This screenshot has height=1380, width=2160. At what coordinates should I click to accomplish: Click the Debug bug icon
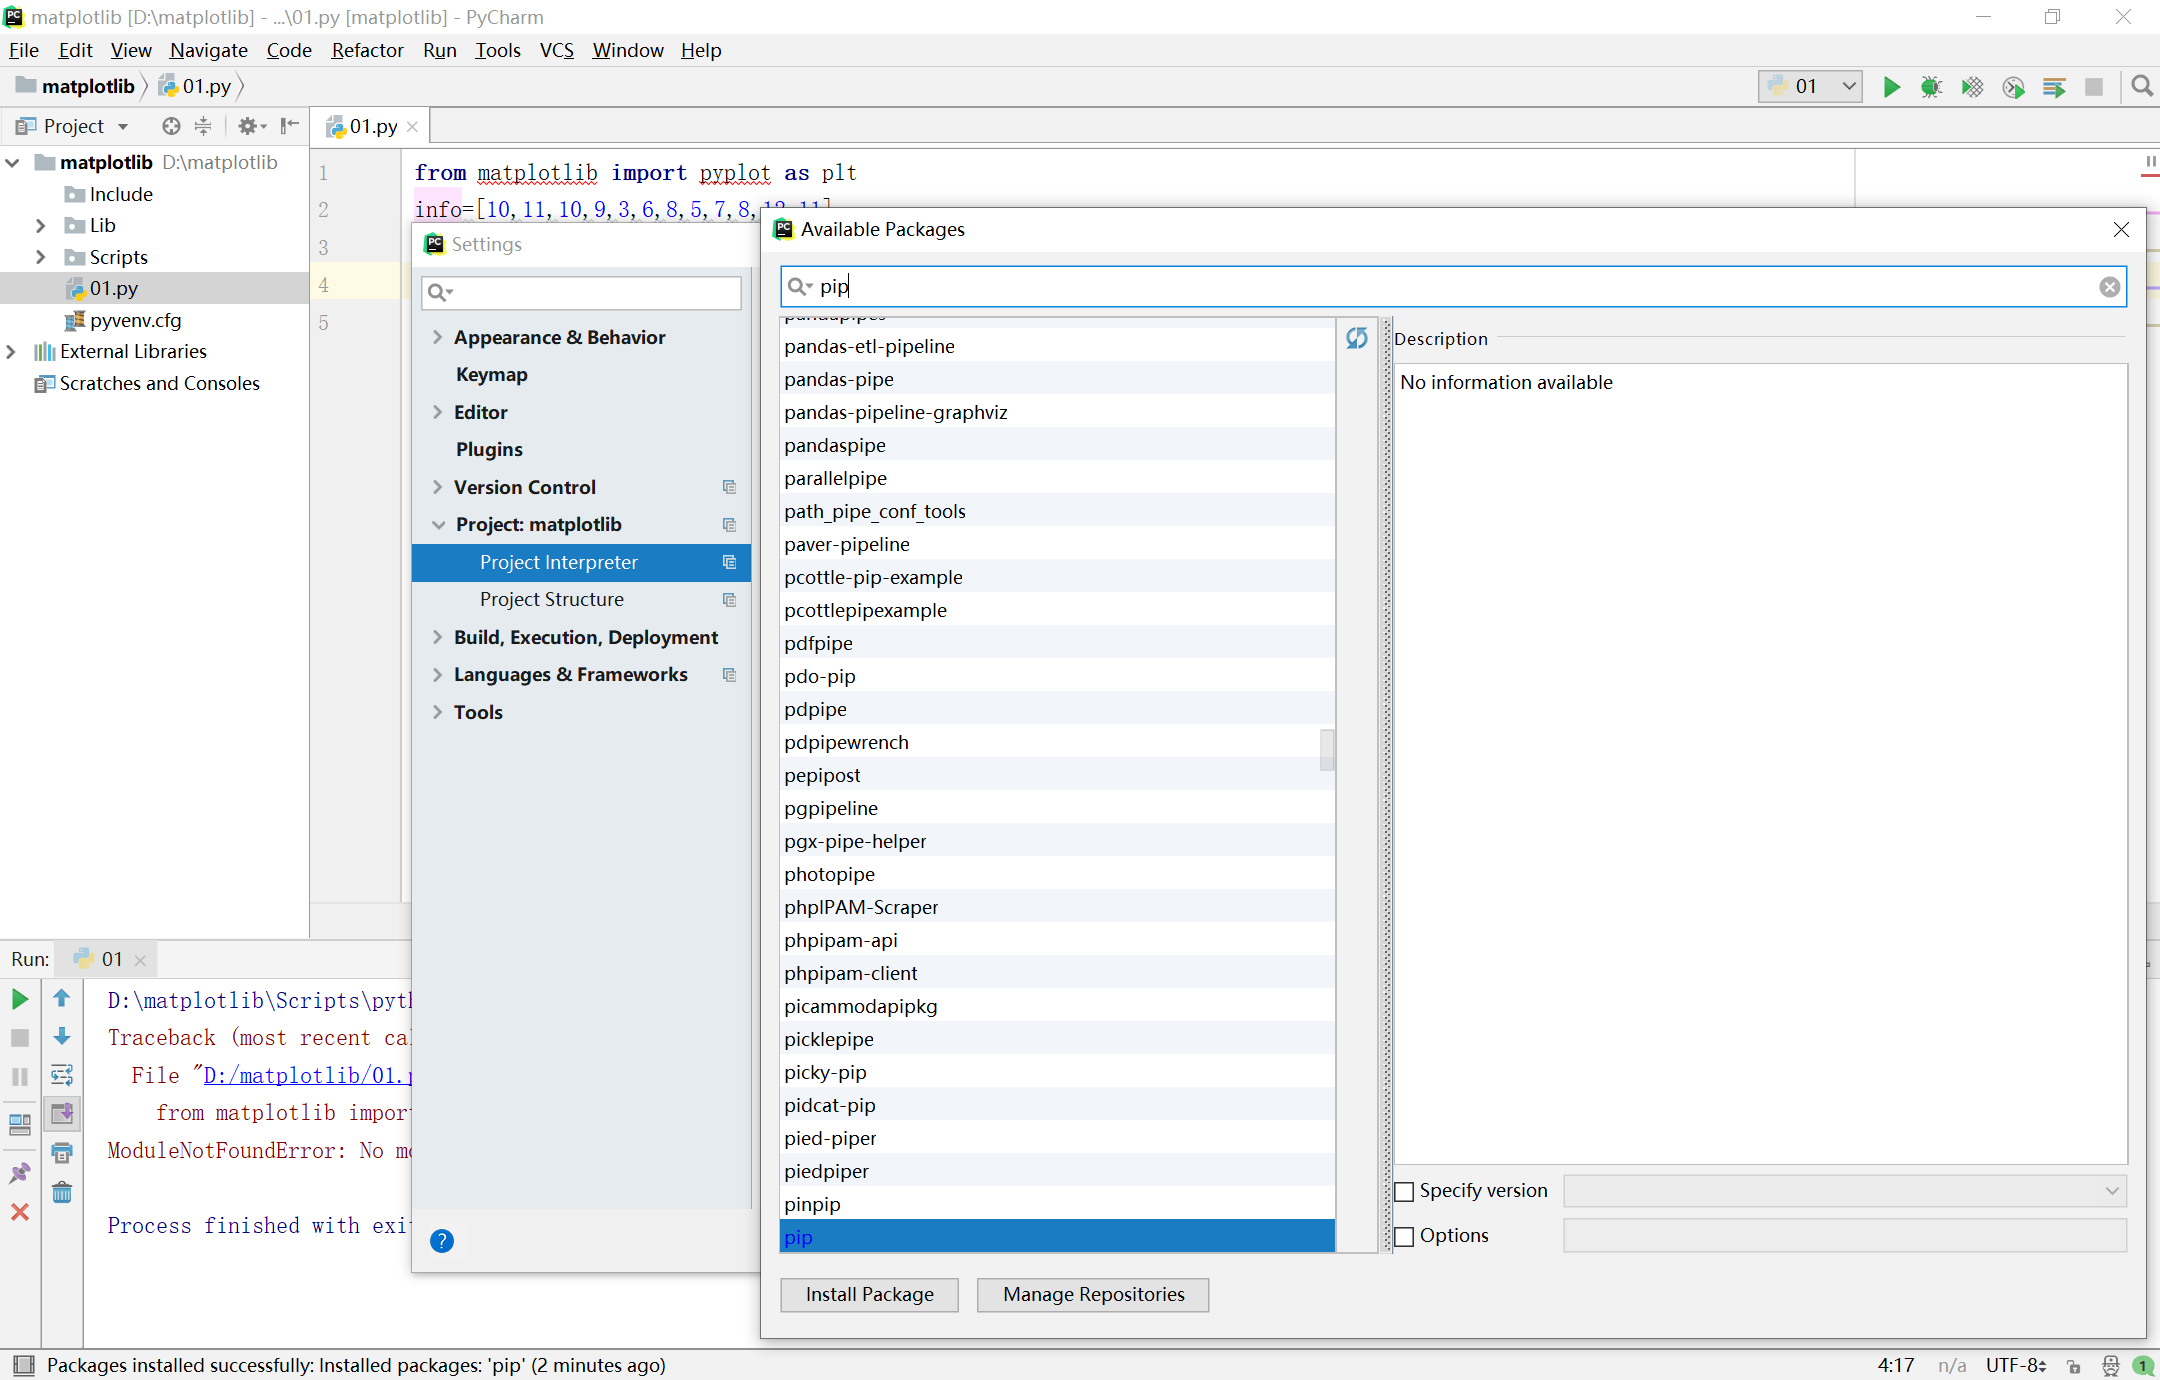[1931, 87]
